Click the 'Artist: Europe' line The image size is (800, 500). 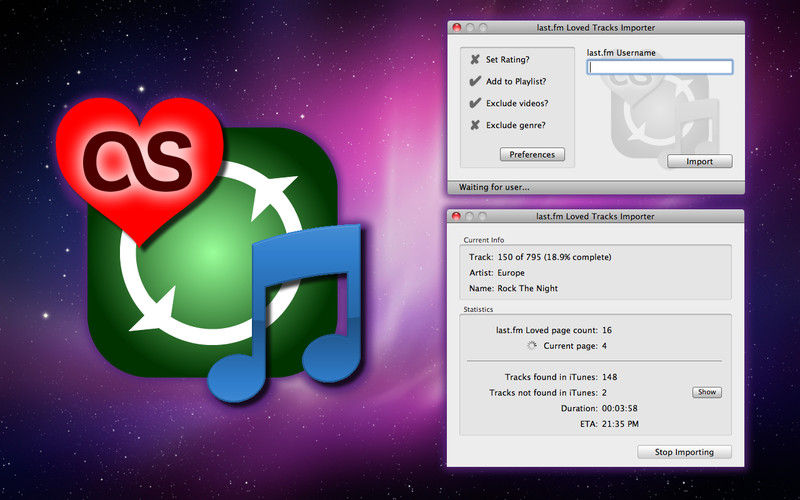coord(496,273)
